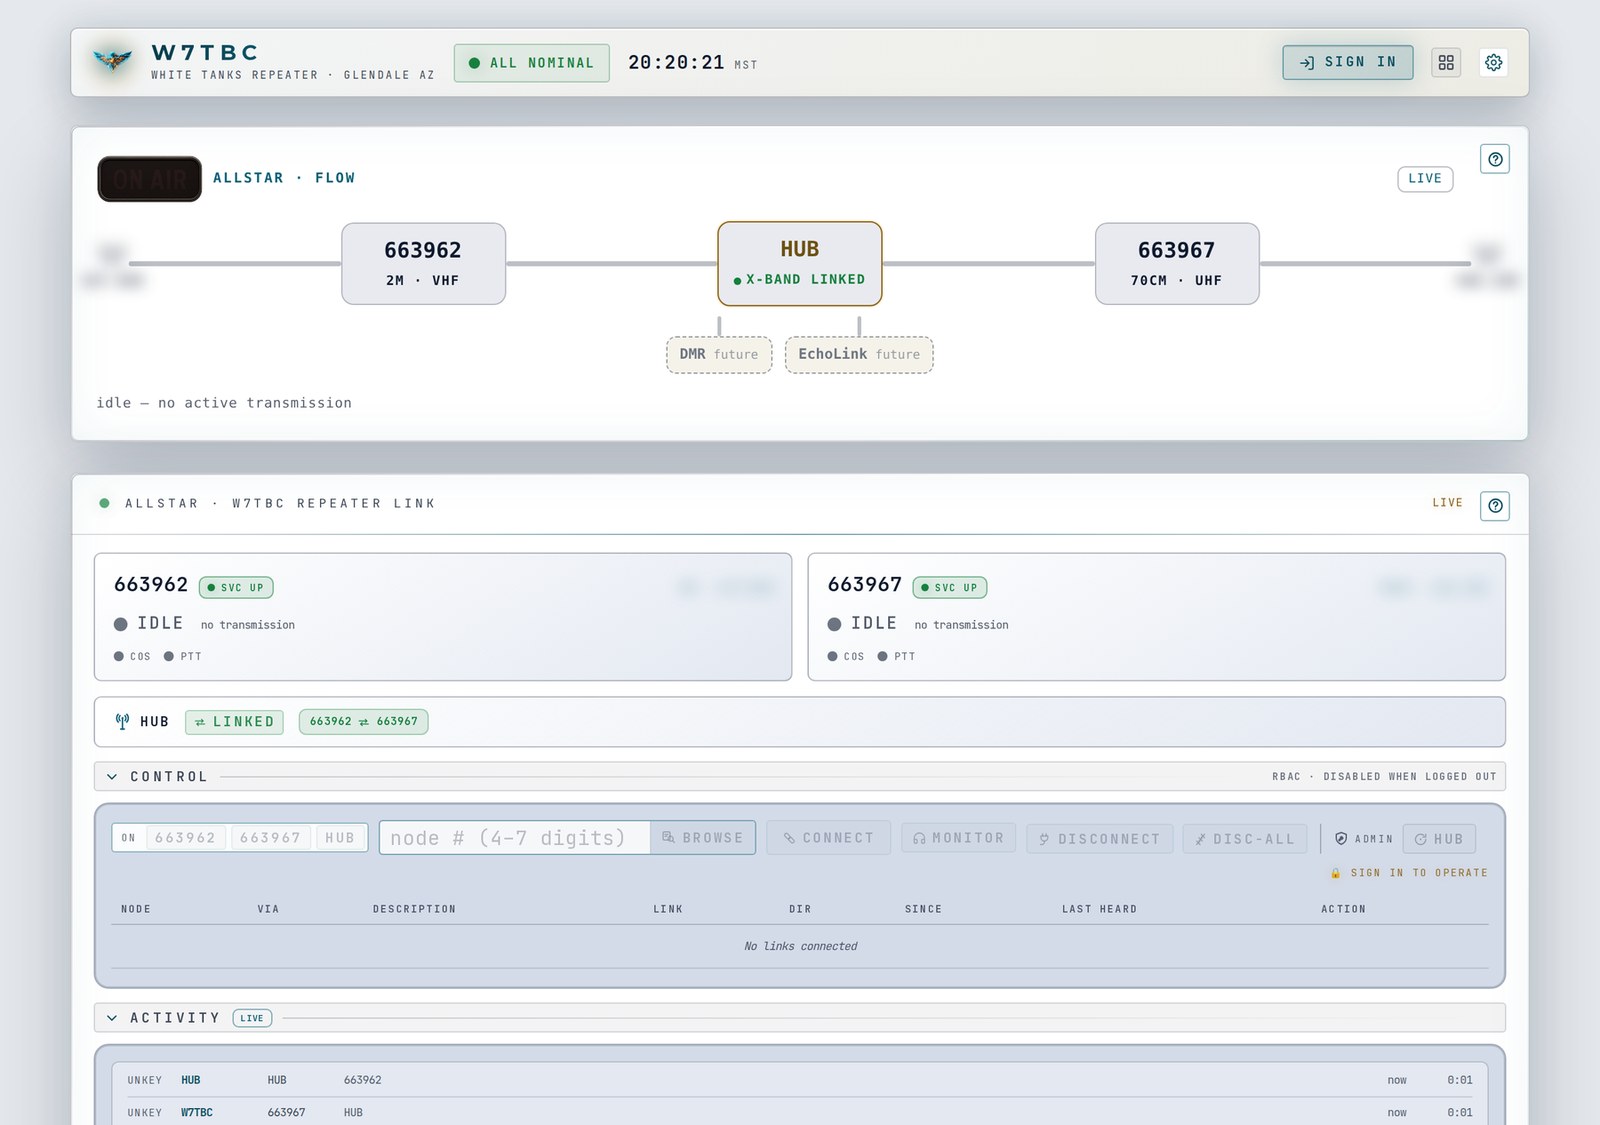Open help for the AllStar Flow panel
1600x1125 pixels.
1495,159
